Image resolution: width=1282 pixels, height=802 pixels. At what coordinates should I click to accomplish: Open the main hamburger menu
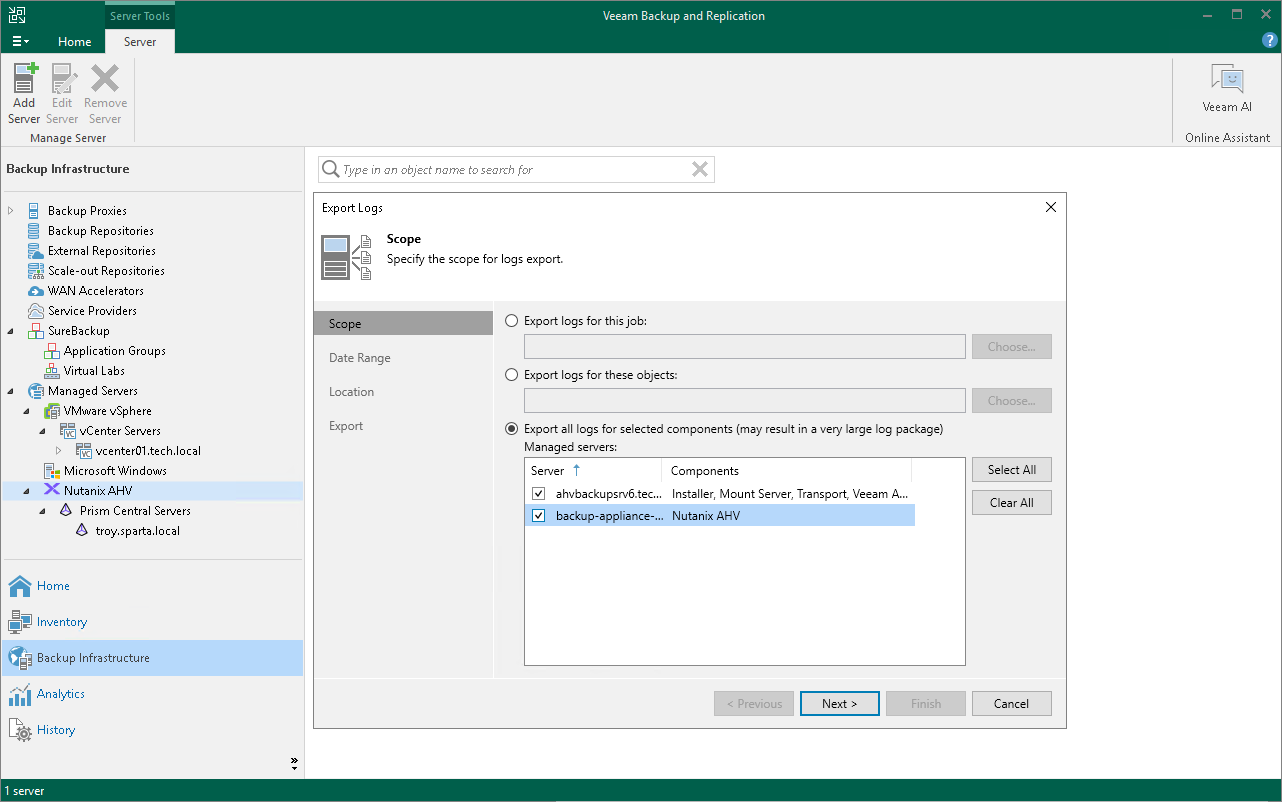point(20,42)
